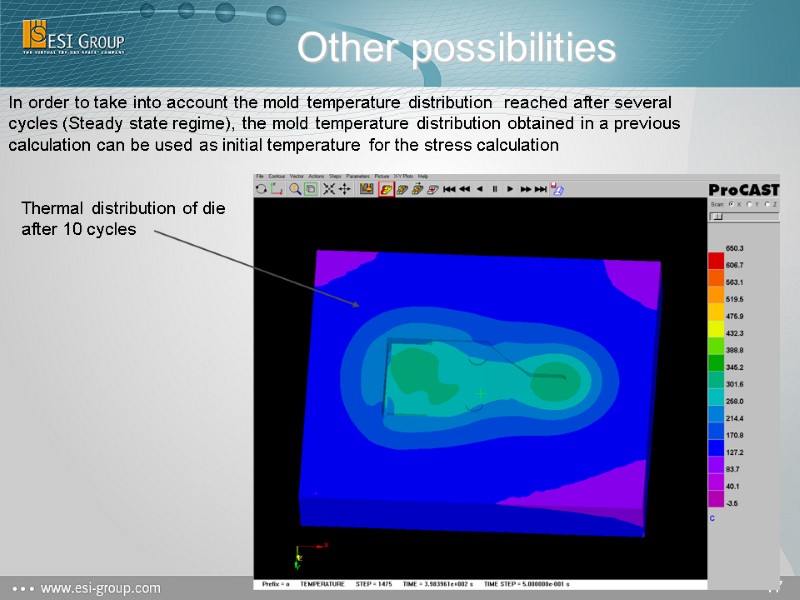The height and width of the screenshot is (600, 800).
Task: Click the red-highlighted animation icon
Action: pyautogui.click(x=386, y=188)
